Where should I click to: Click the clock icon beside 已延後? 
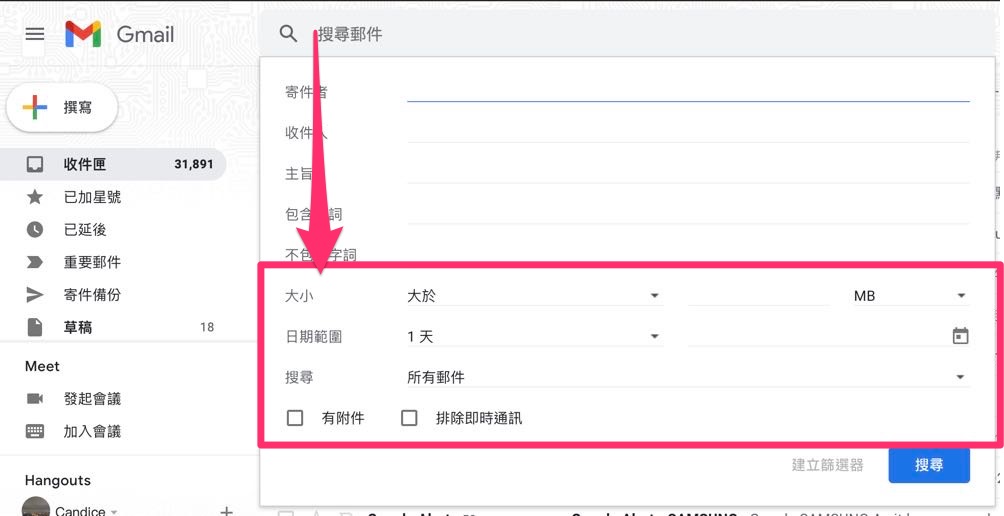(x=35, y=230)
